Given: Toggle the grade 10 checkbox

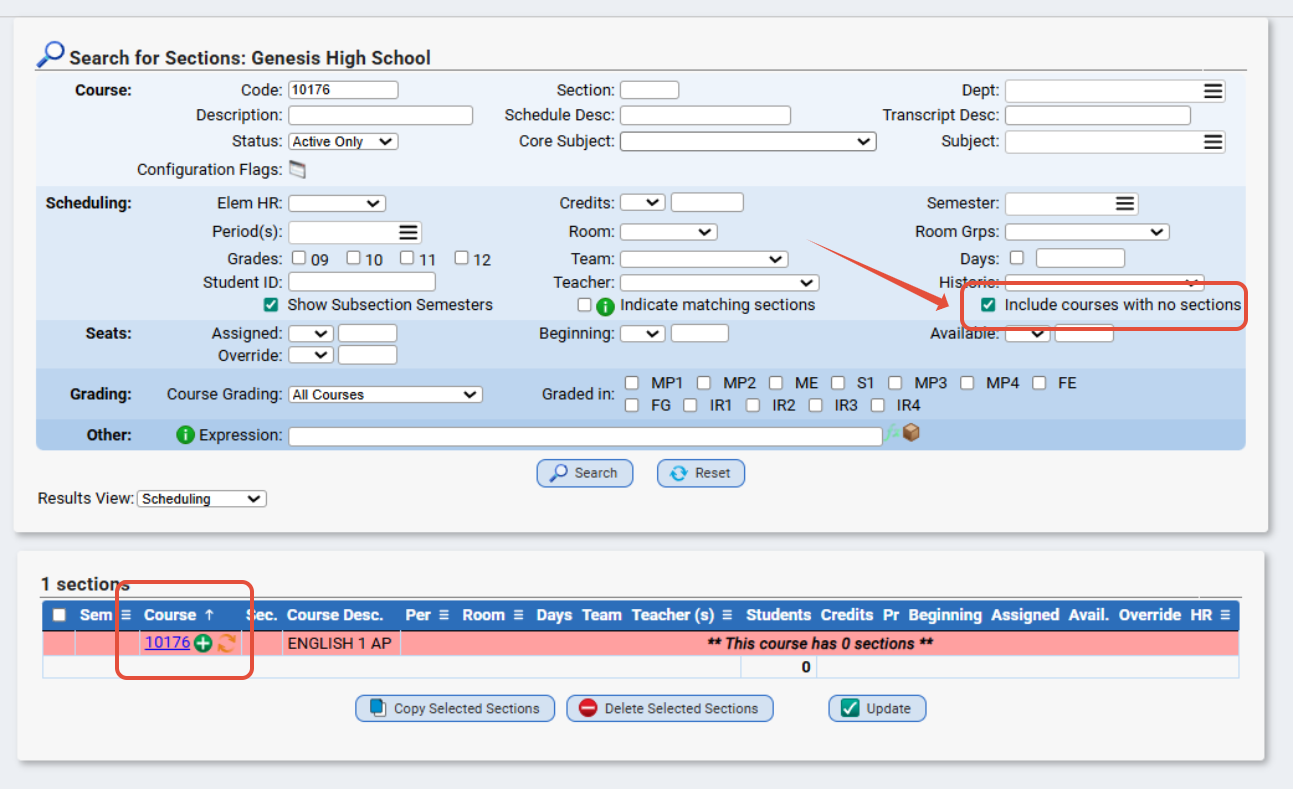Looking at the screenshot, I should (353, 258).
